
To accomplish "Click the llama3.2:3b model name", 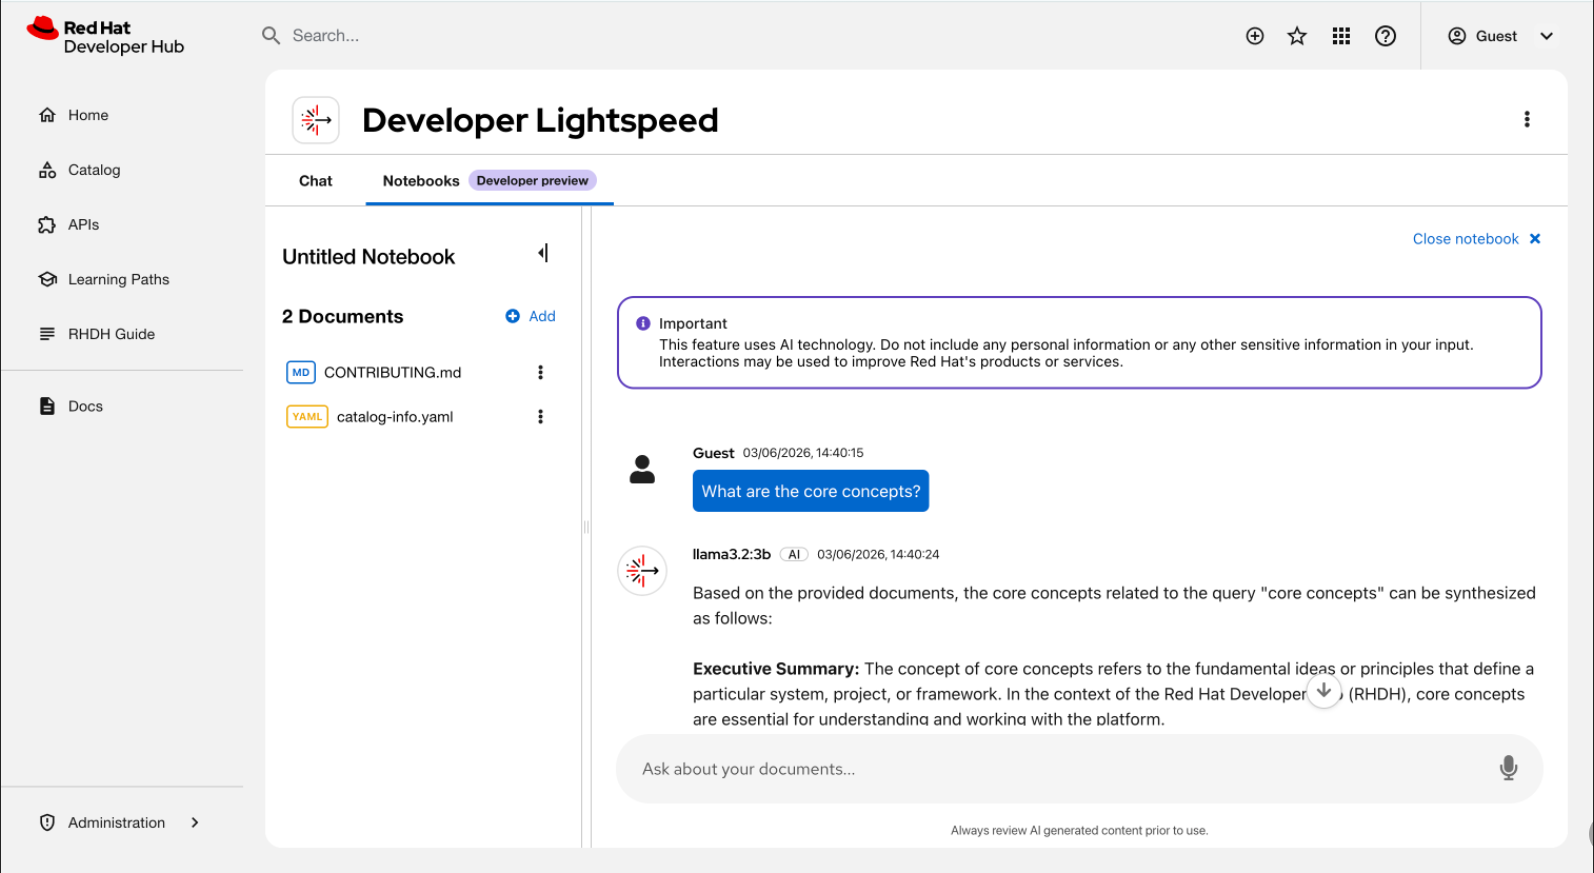I will coord(732,554).
